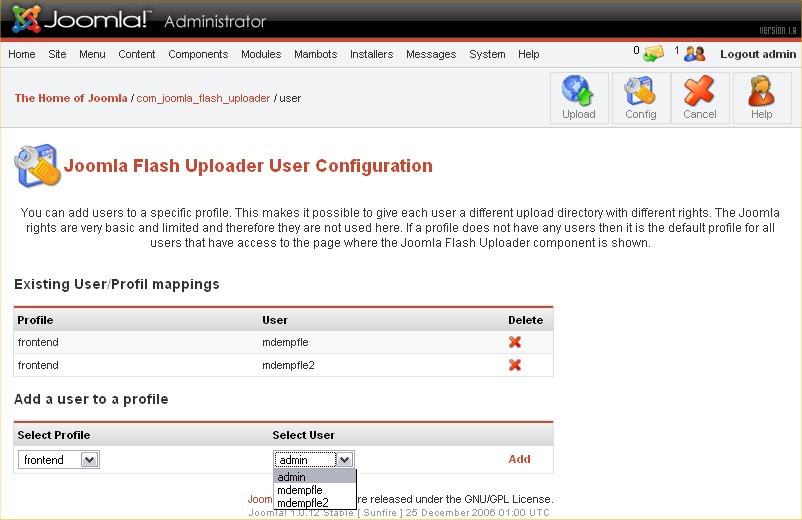This screenshot has height=520, width=802.
Task: Expand the Select Profile frontend dropdown
Action: pyautogui.click(x=59, y=460)
